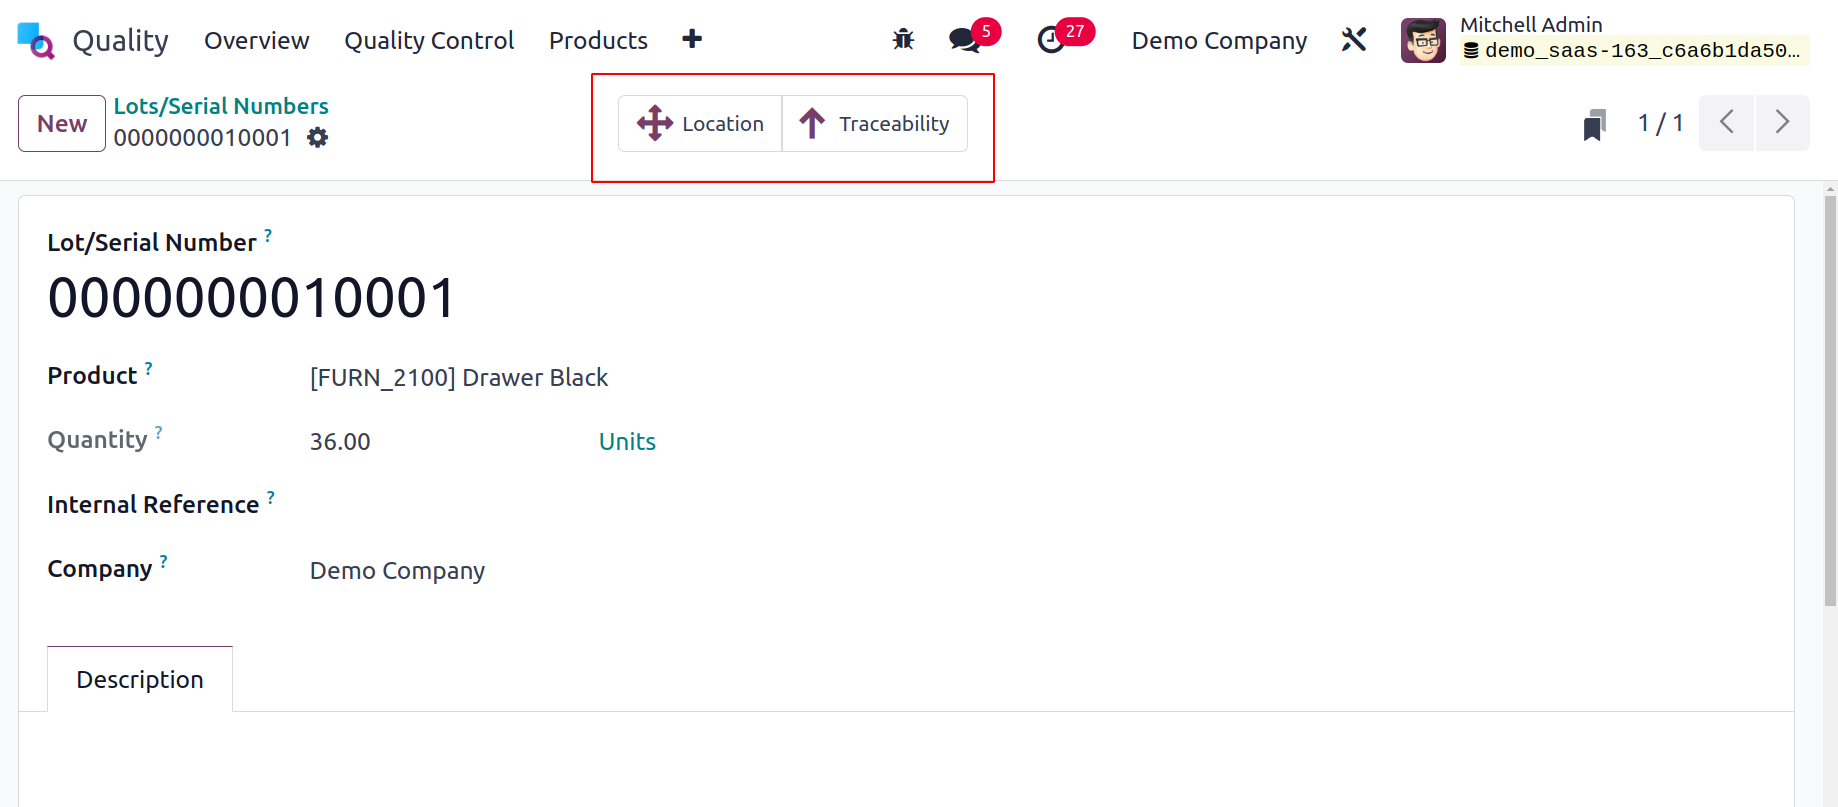The image size is (1838, 807).
Task: Open the Traceability smart button
Action: (x=875, y=124)
